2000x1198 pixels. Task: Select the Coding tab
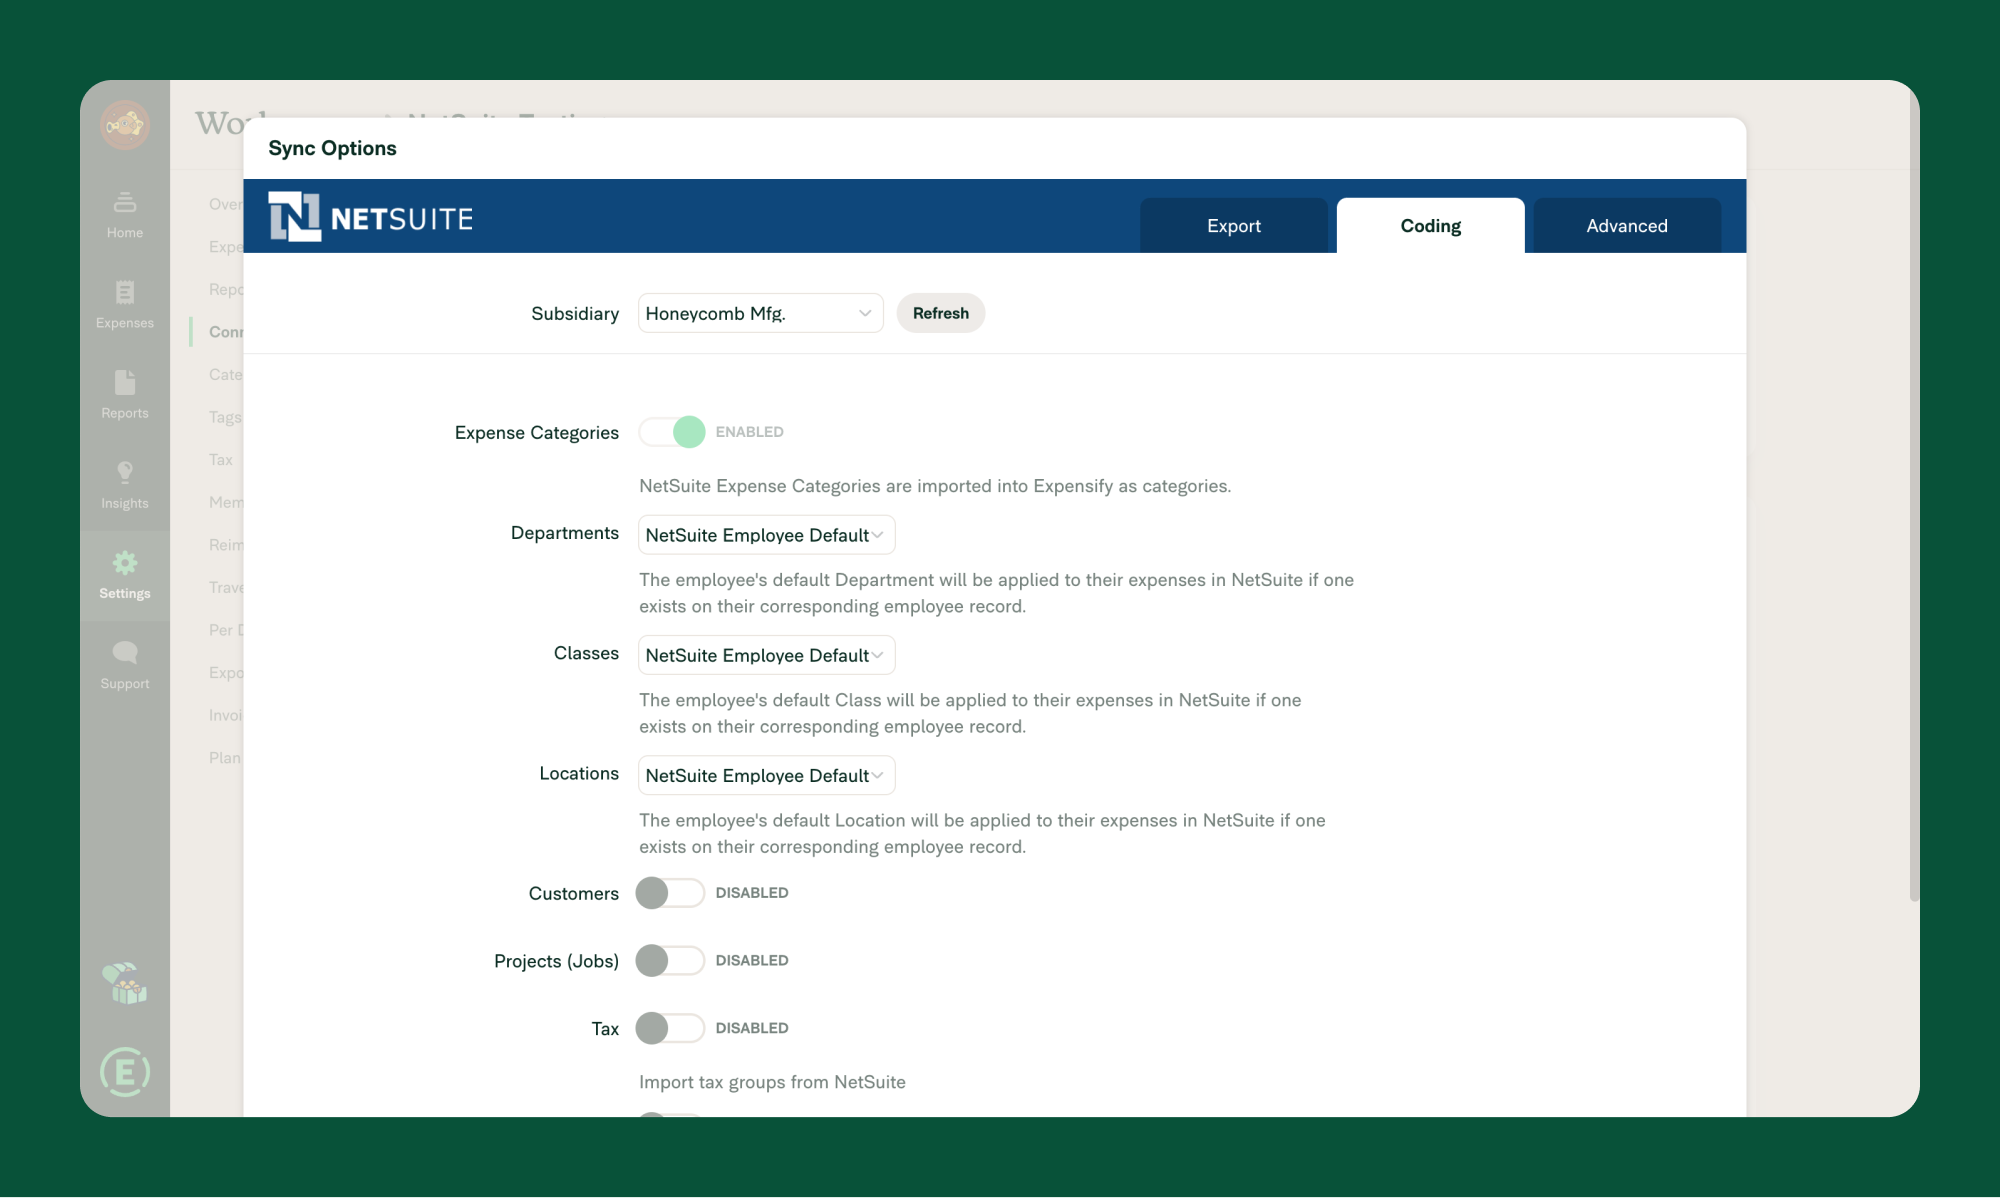pyautogui.click(x=1431, y=226)
